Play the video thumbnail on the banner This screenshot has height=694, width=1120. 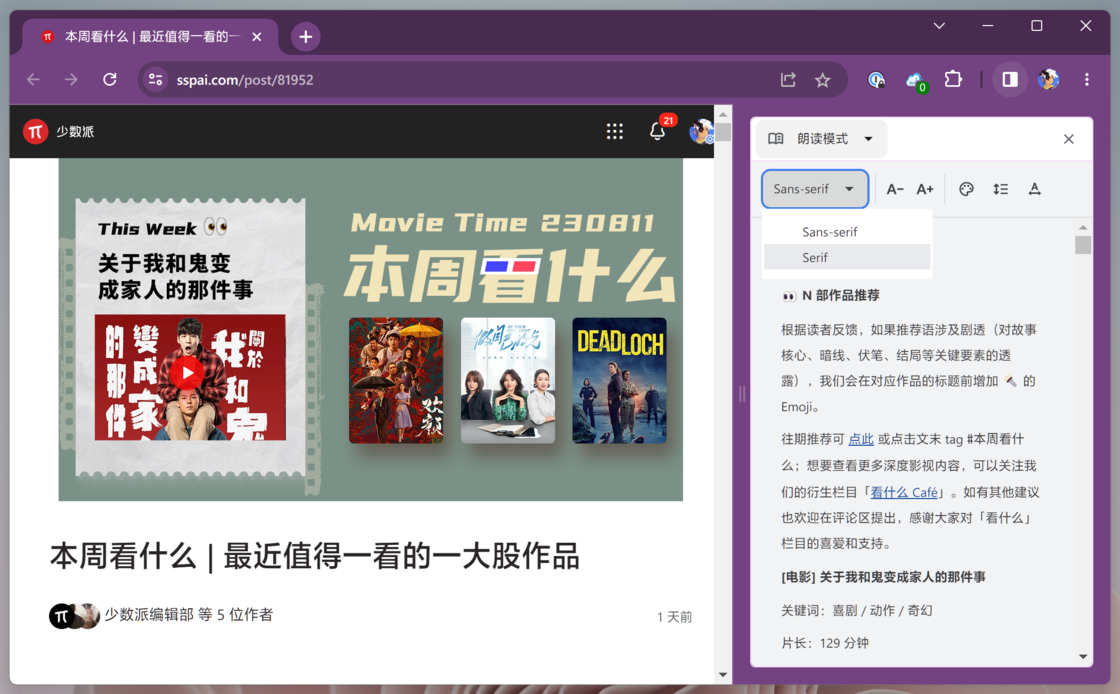(x=185, y=373)
